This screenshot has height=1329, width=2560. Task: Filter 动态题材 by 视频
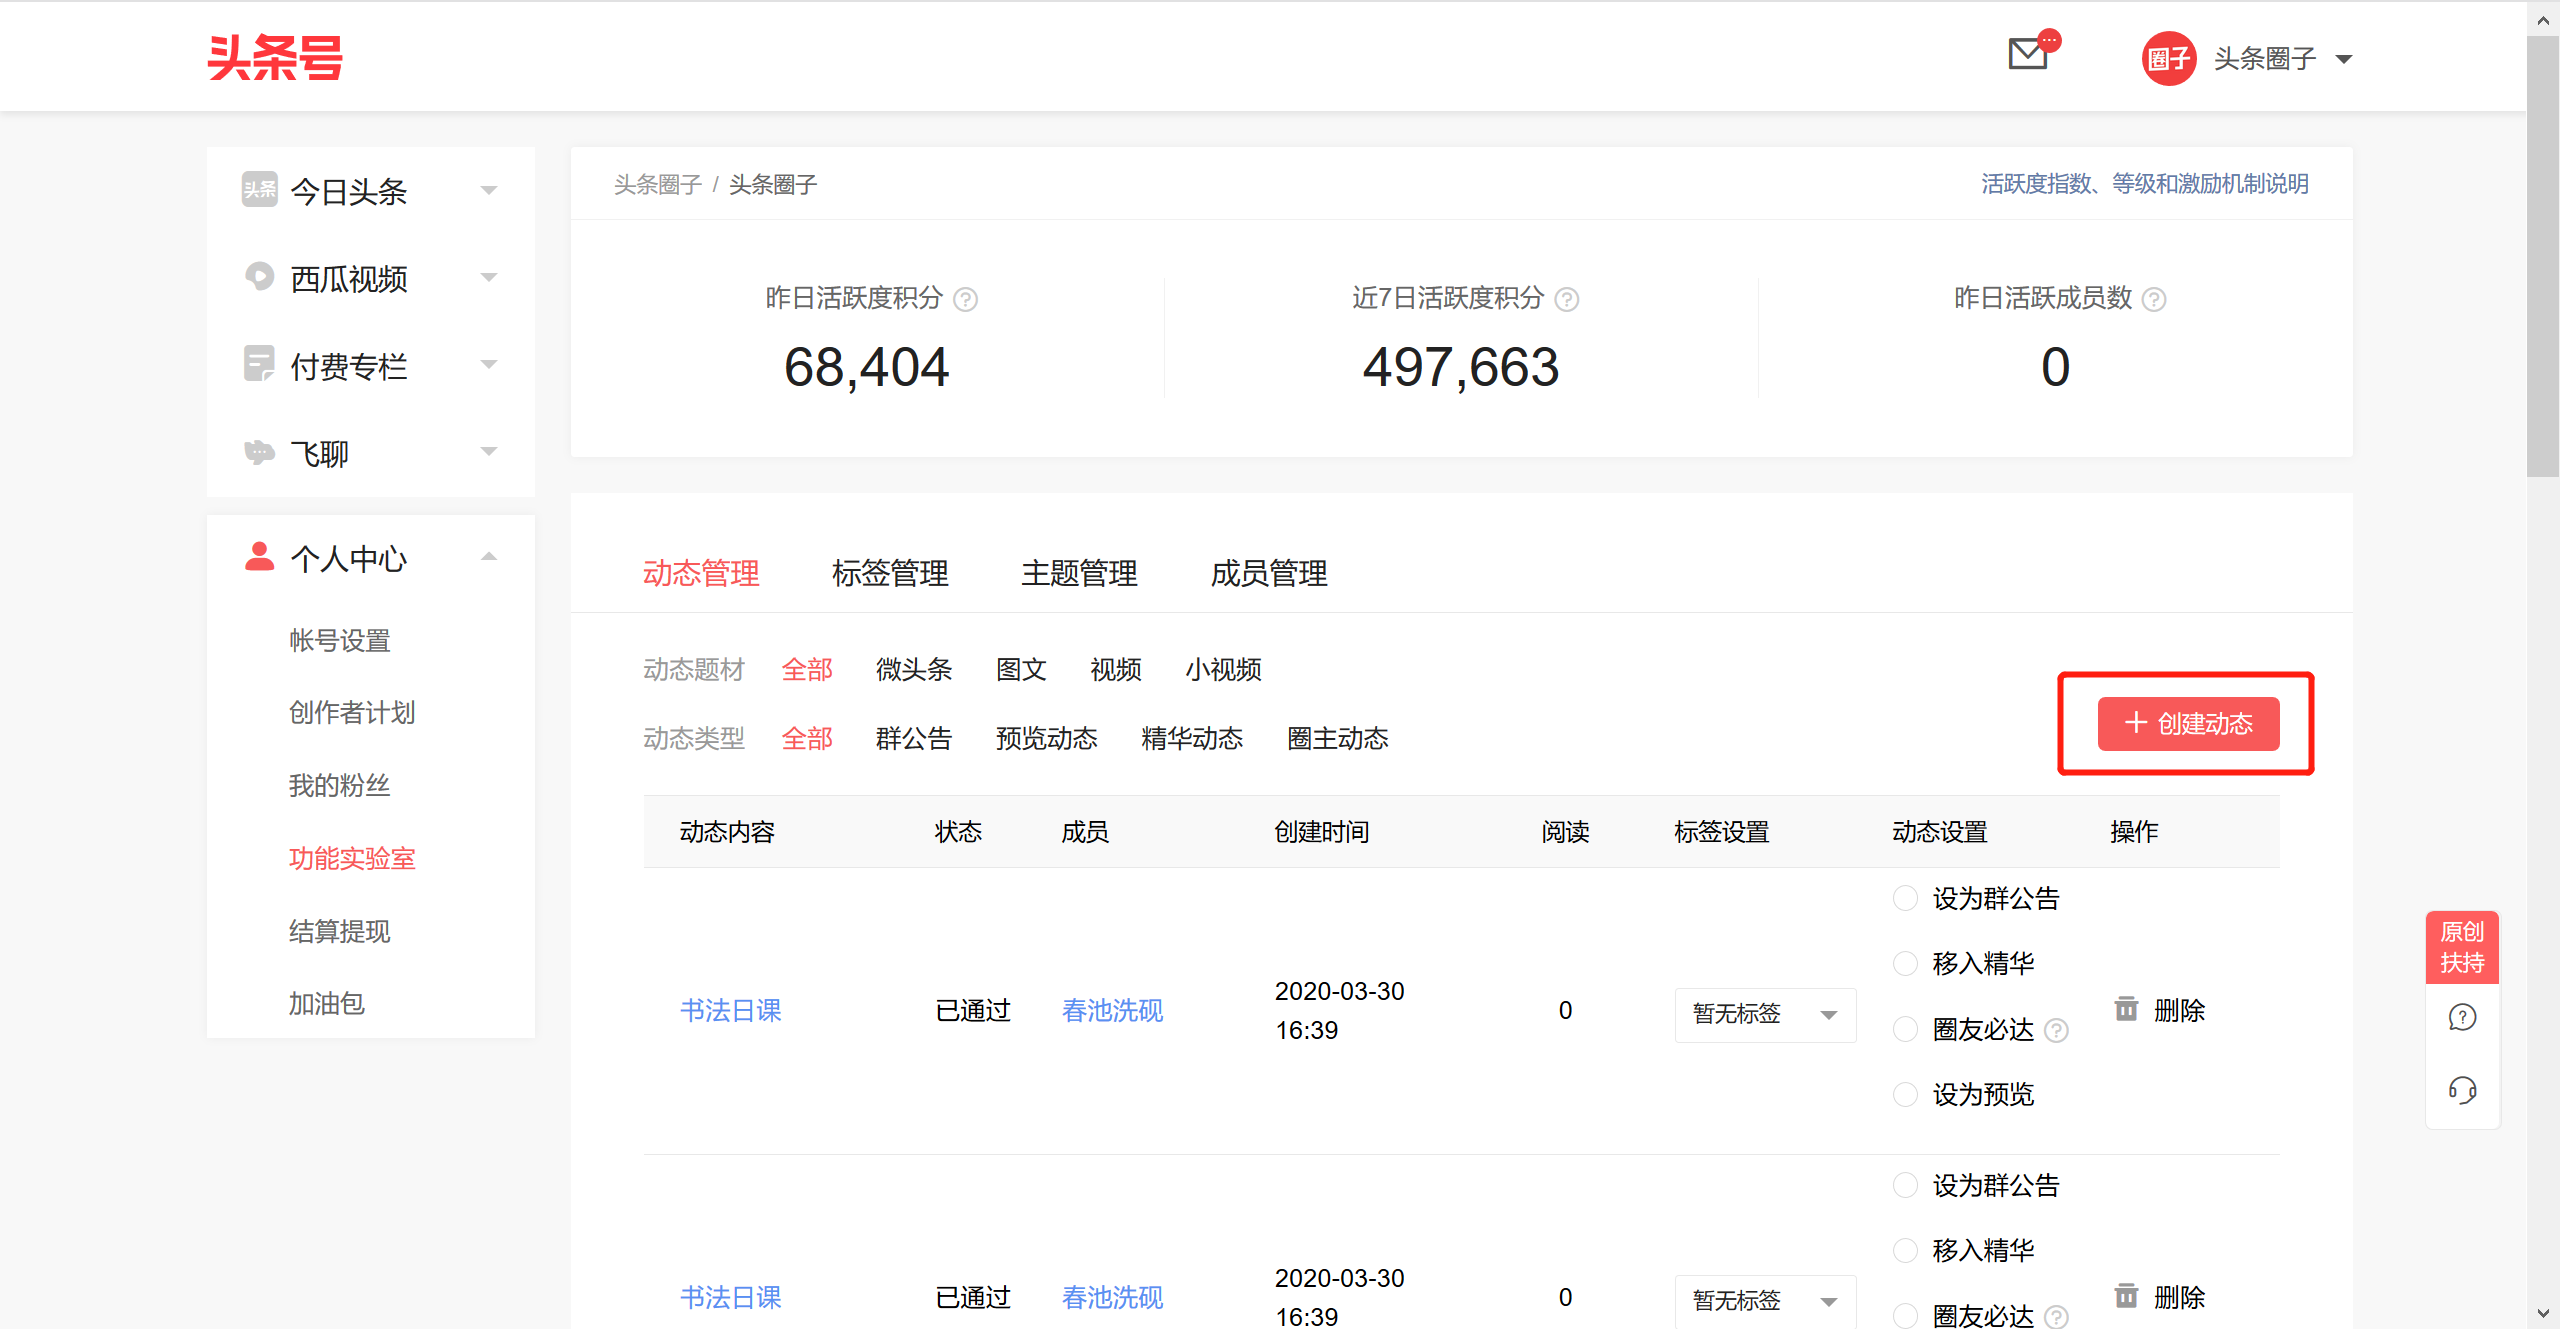coord(1116,669)
